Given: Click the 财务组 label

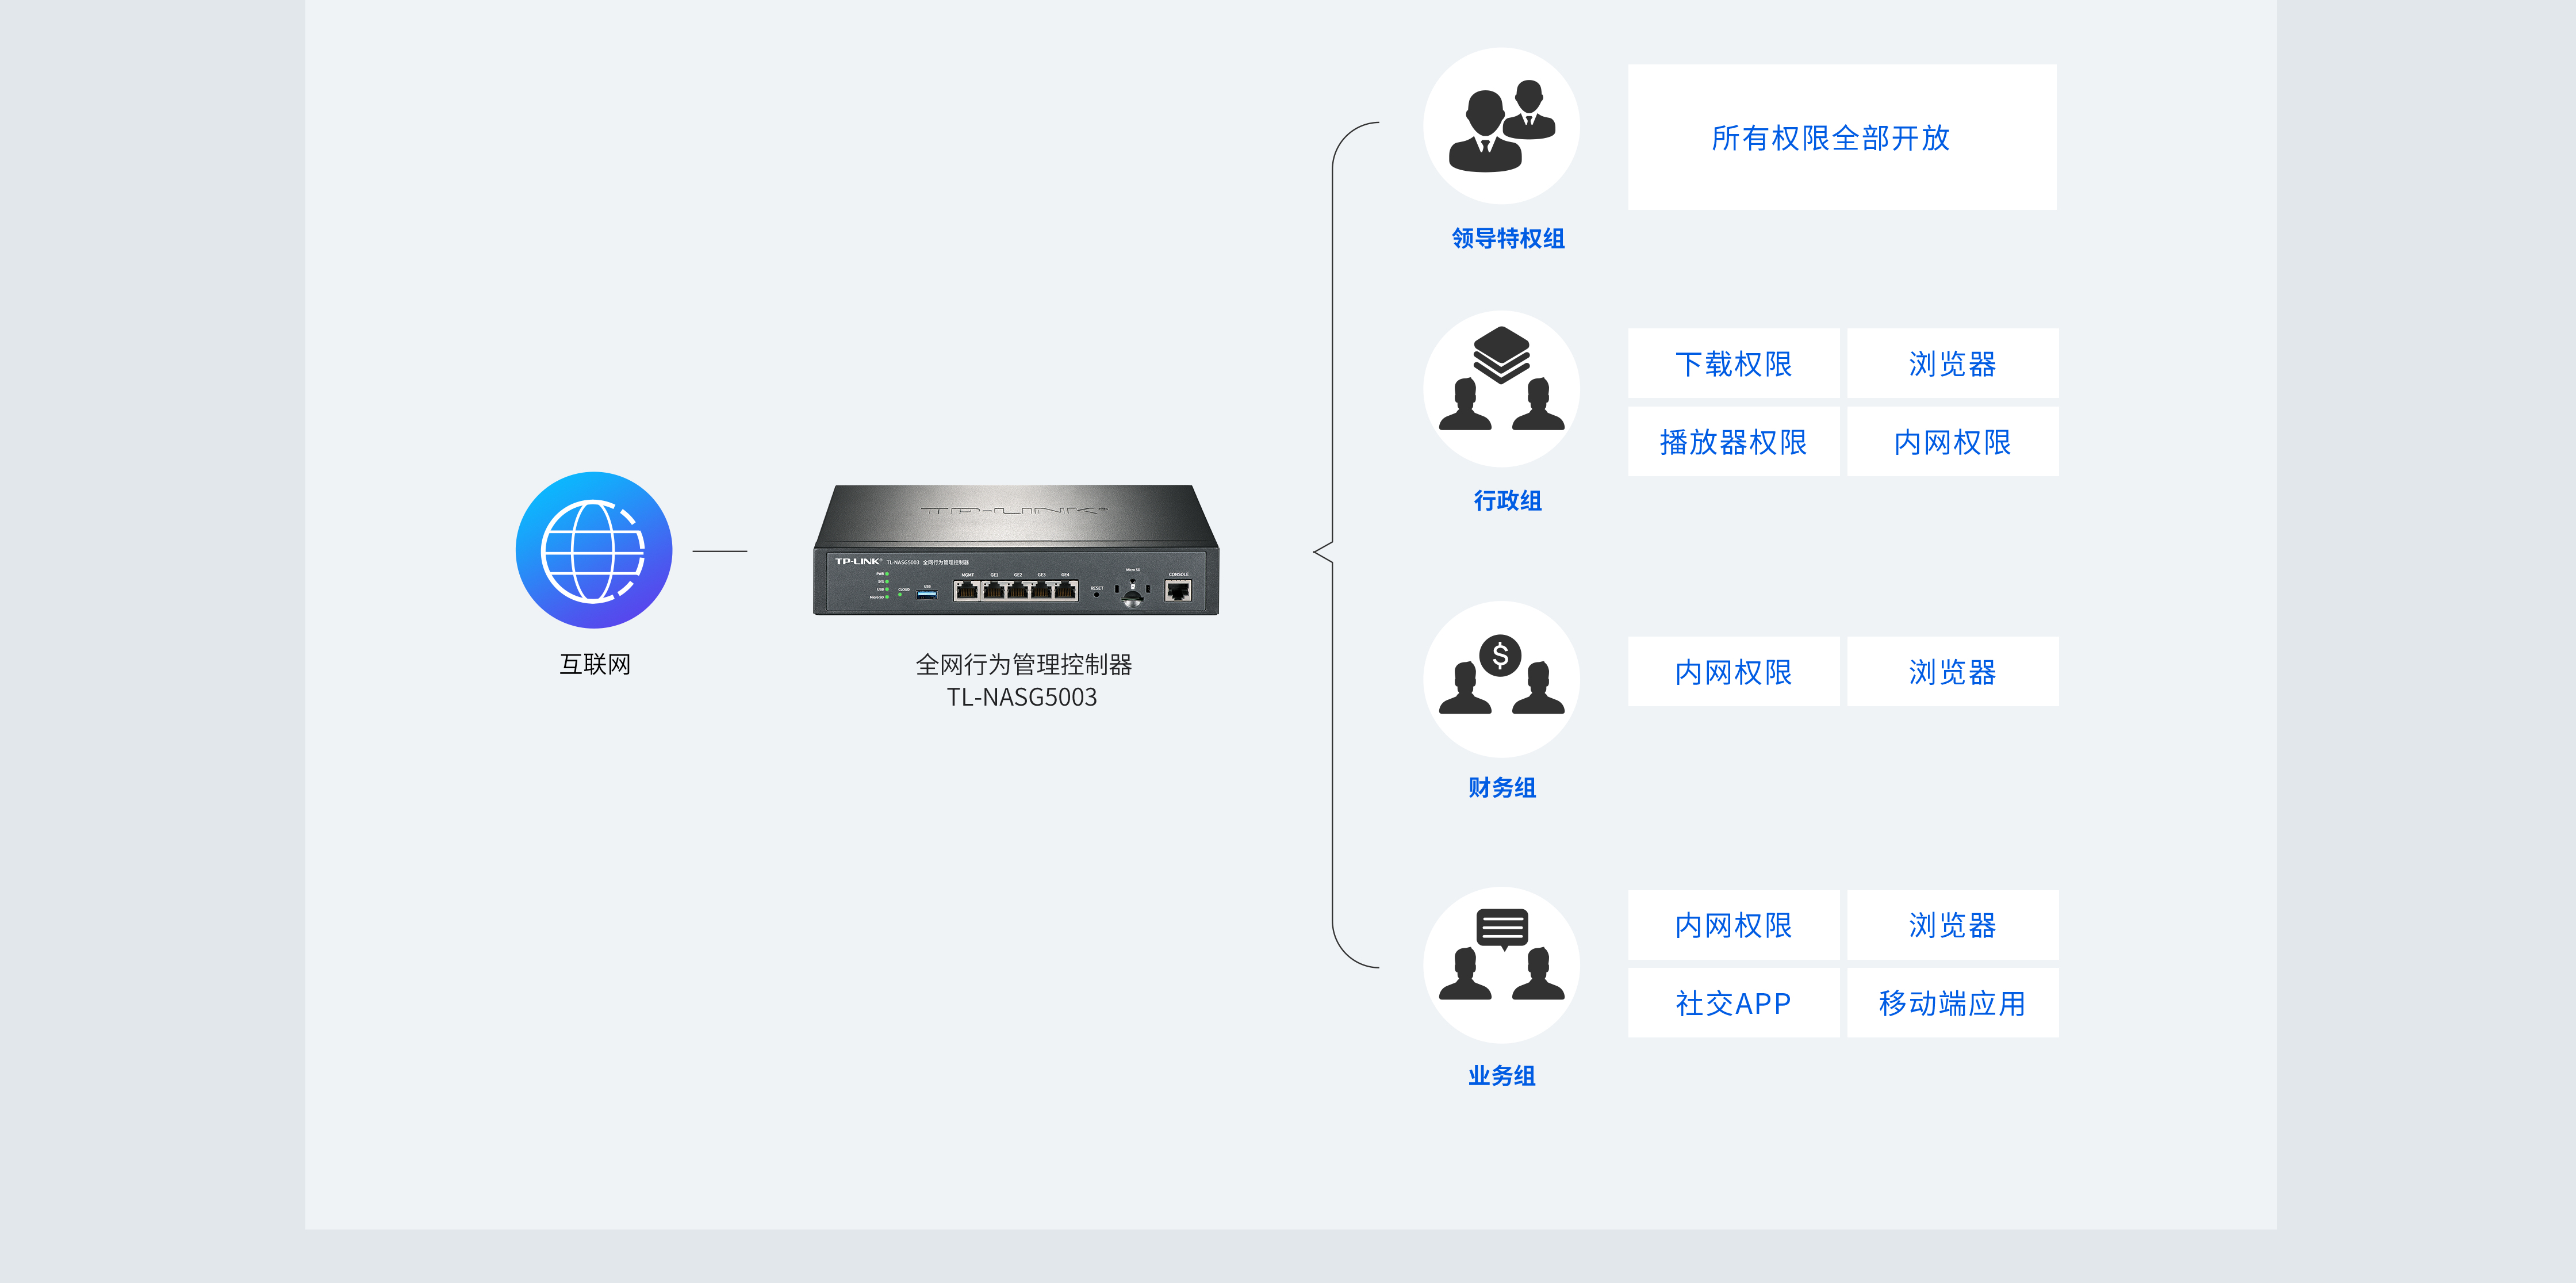Looking at the screenshot, I should [x=1501, y=787].
